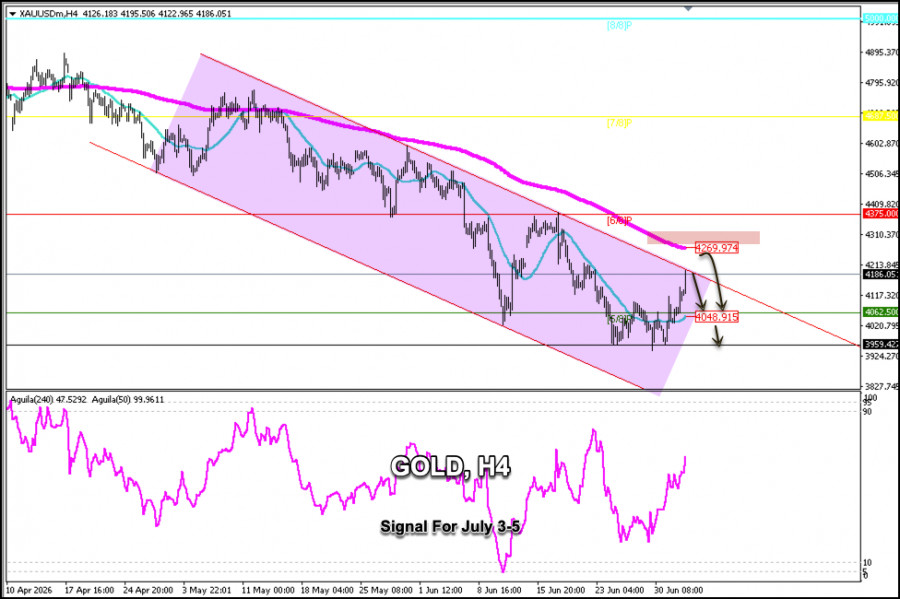Select the XAUUSDm,H4 OHLC title text
This screenshot has height=599, width=900.
[x=125, y=14]
